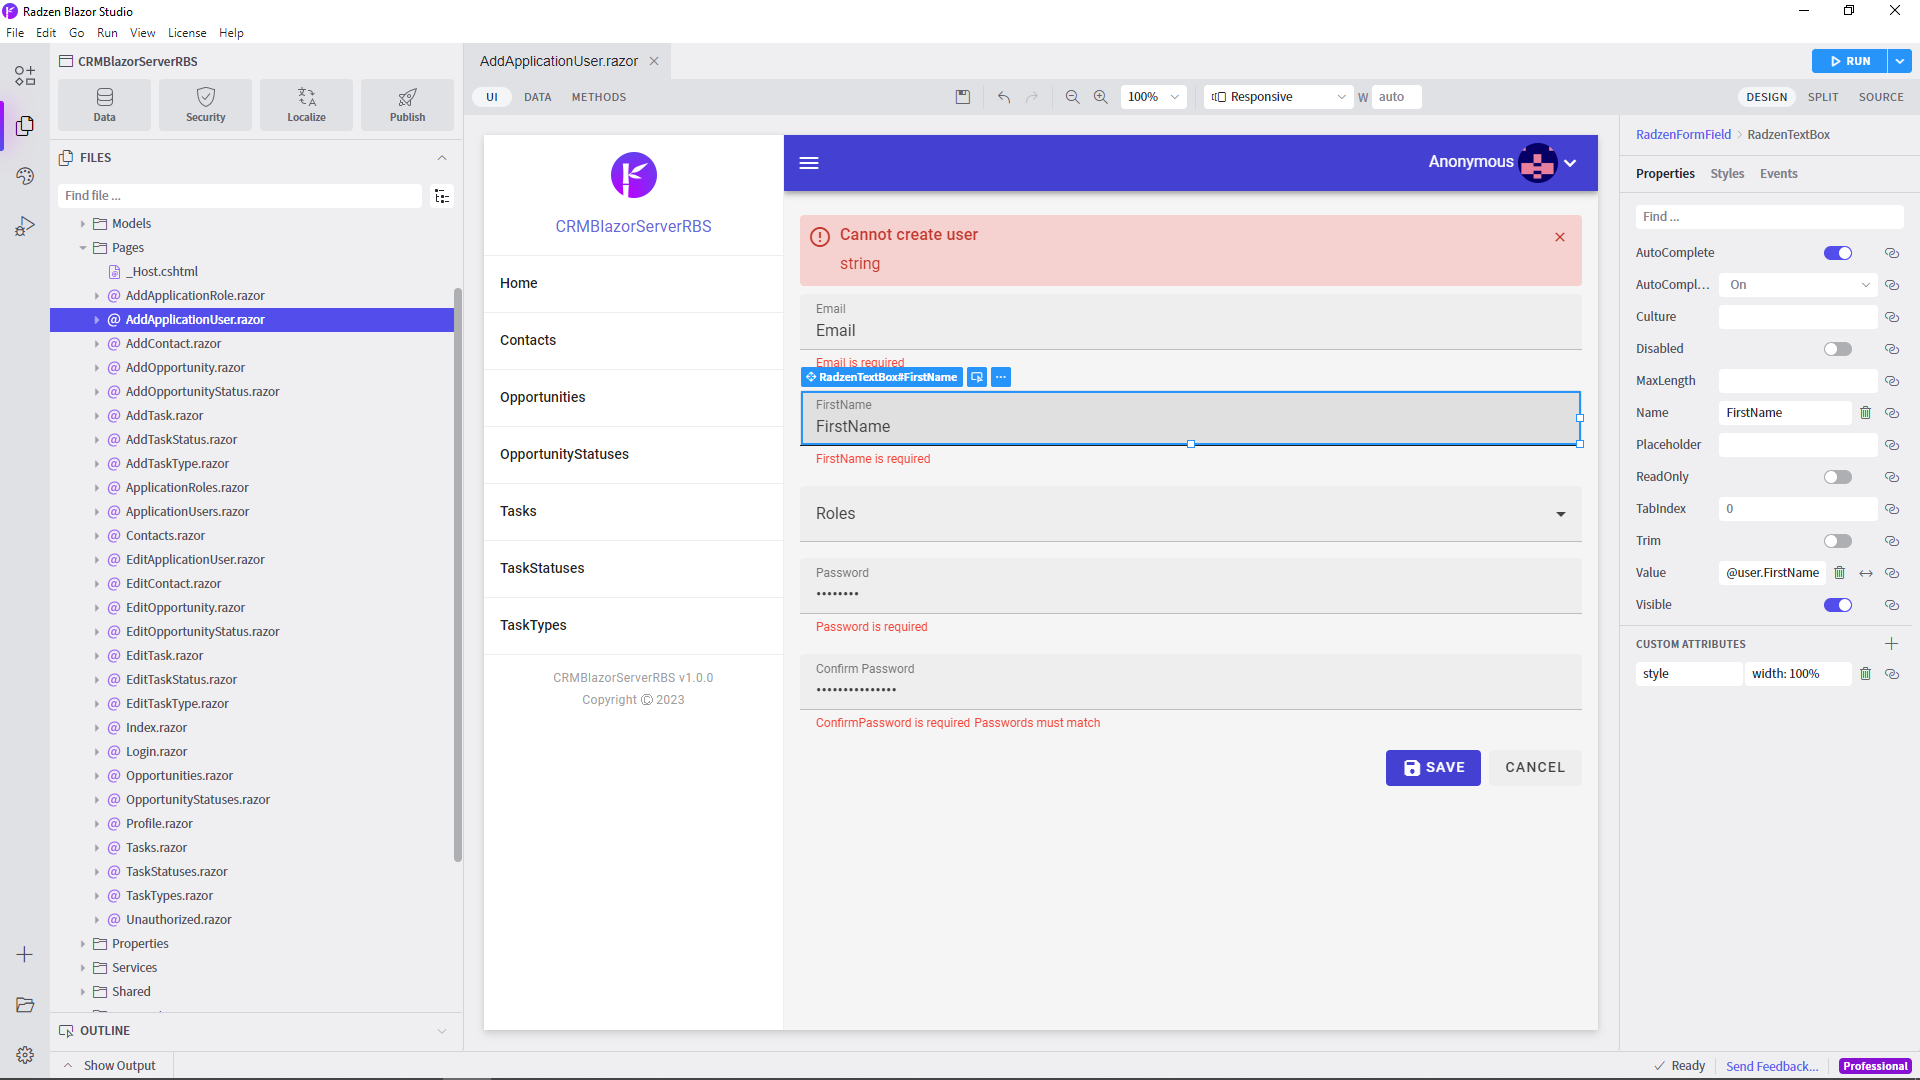
Task: Open the Styles tab in properties
Action: point(1727,174)
